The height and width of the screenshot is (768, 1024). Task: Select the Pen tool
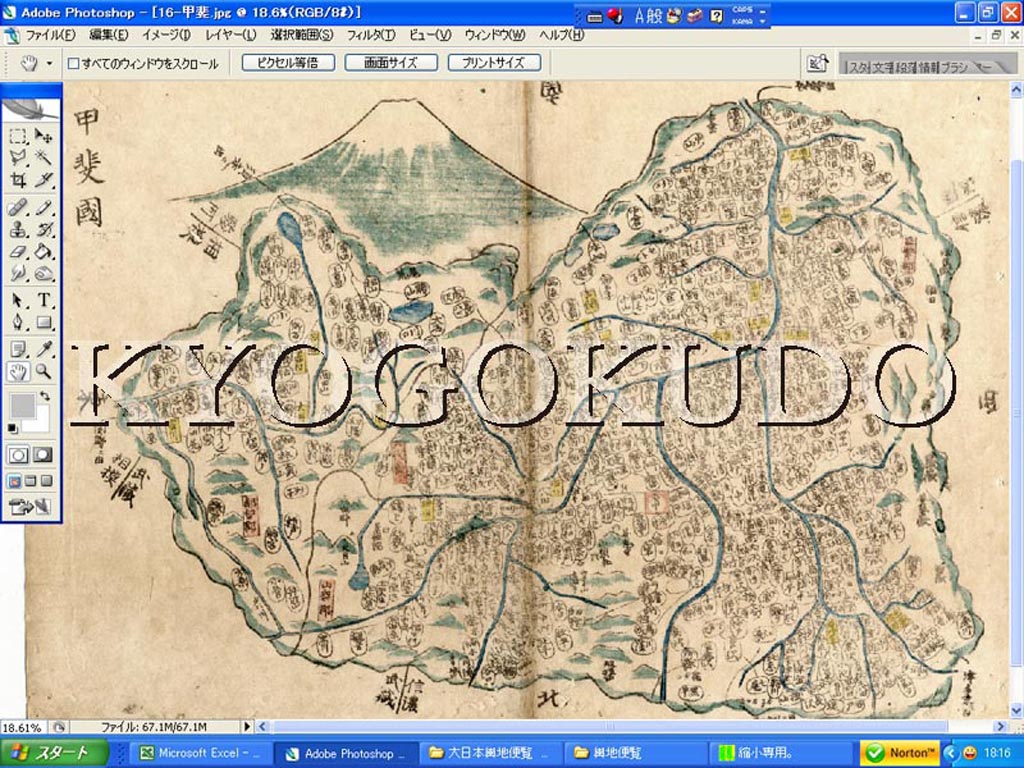pos(18,323)
